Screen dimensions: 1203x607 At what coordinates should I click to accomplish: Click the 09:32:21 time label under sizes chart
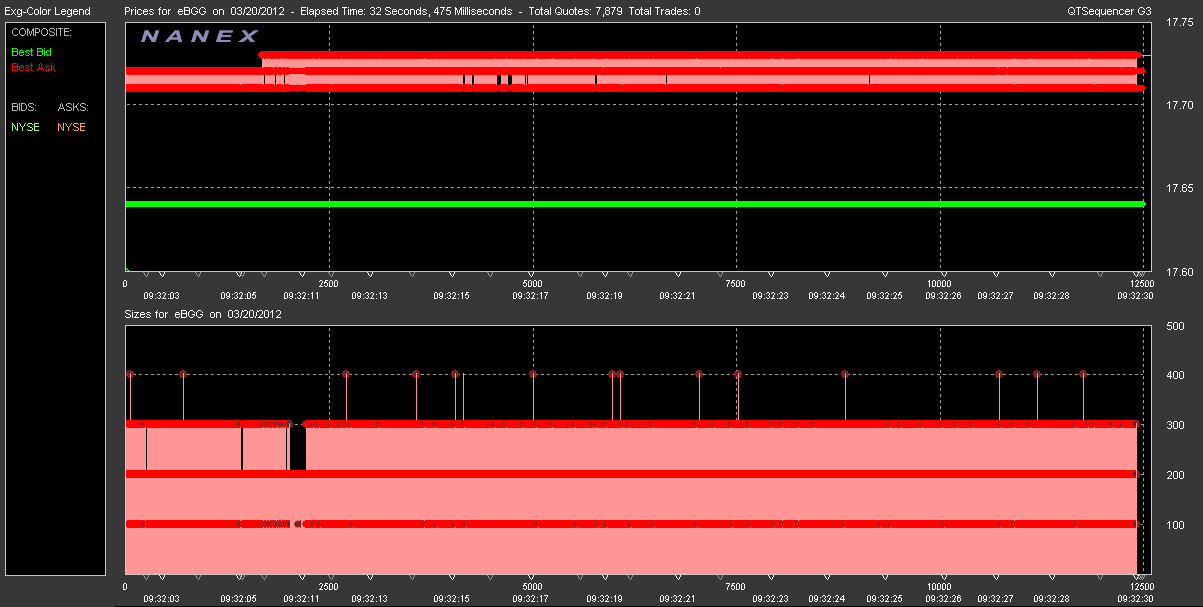[x=677, y=599]
